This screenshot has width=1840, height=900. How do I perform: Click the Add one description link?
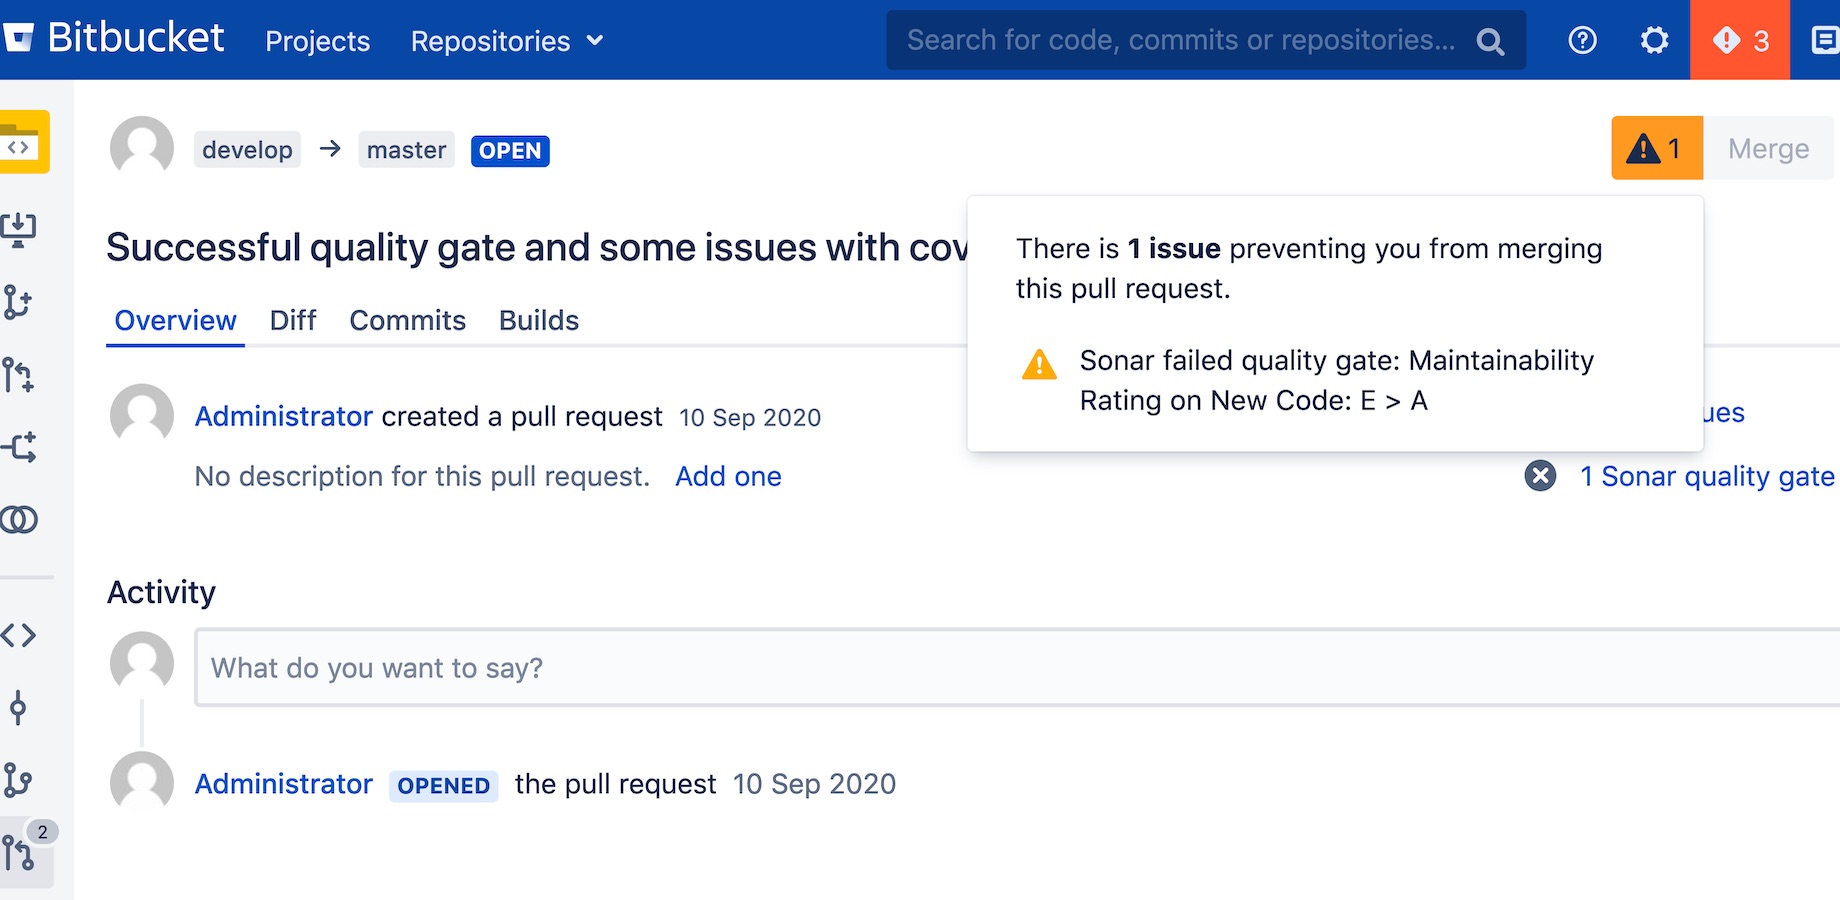pyautogui.click(x=728, y=476)
